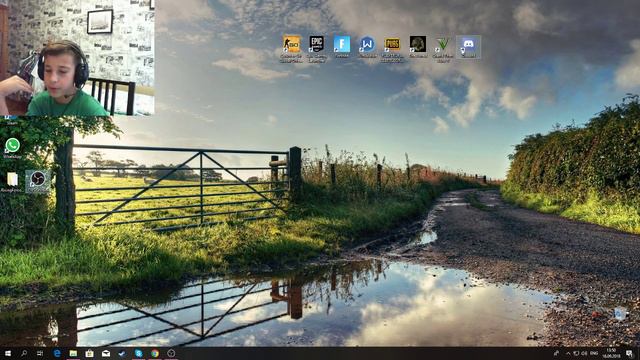Open the taskbar clock and date
This screenshot has width=640, height=360.
pos(611,353)
